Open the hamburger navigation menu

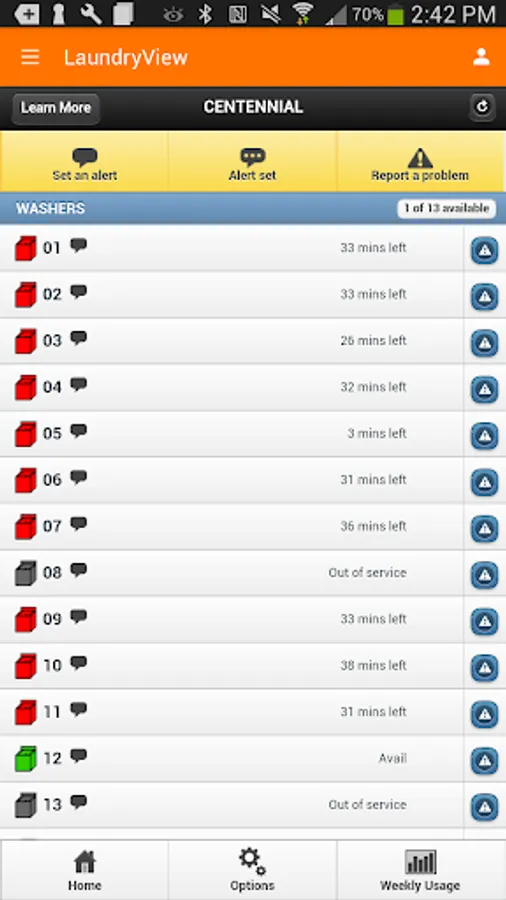30,57
